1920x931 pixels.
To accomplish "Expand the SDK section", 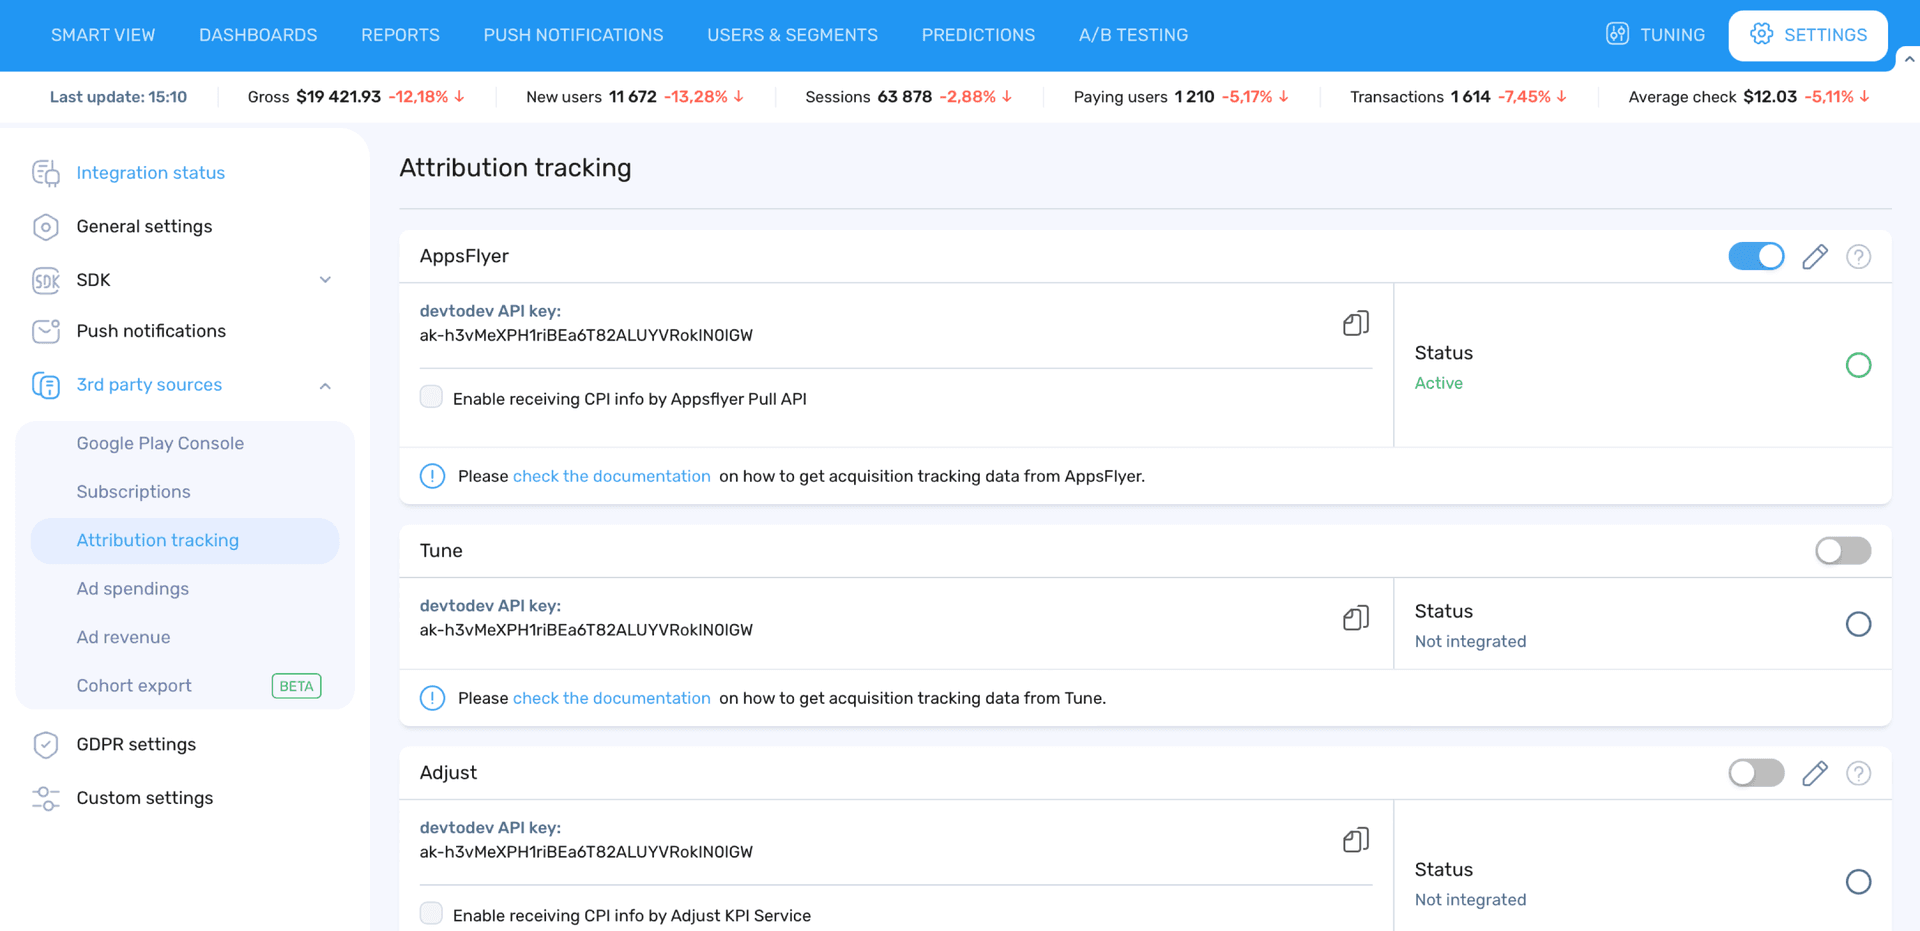I will pos(324,280).
